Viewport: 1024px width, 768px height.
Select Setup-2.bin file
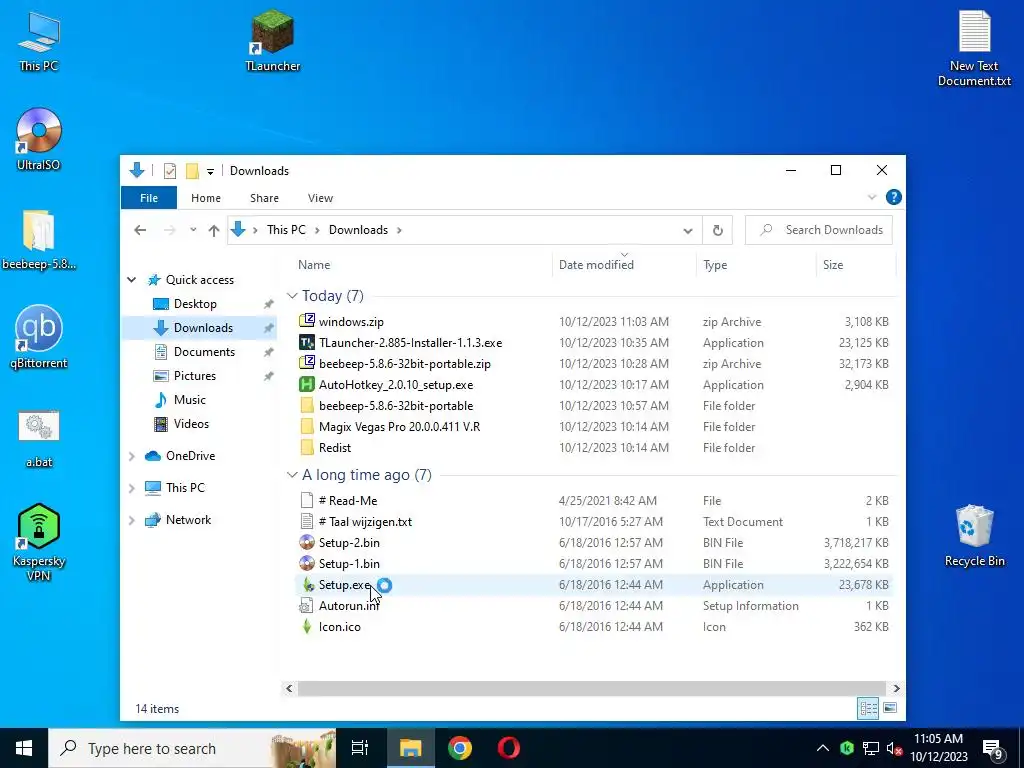[x=349, y=543]
